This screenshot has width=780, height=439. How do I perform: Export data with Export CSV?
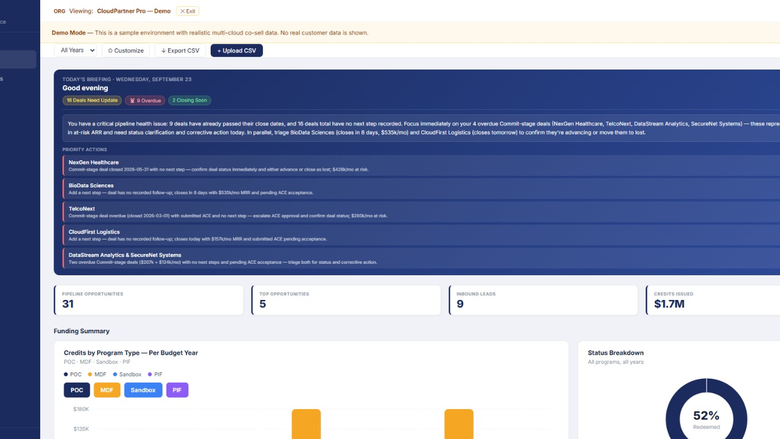[180, 51]
